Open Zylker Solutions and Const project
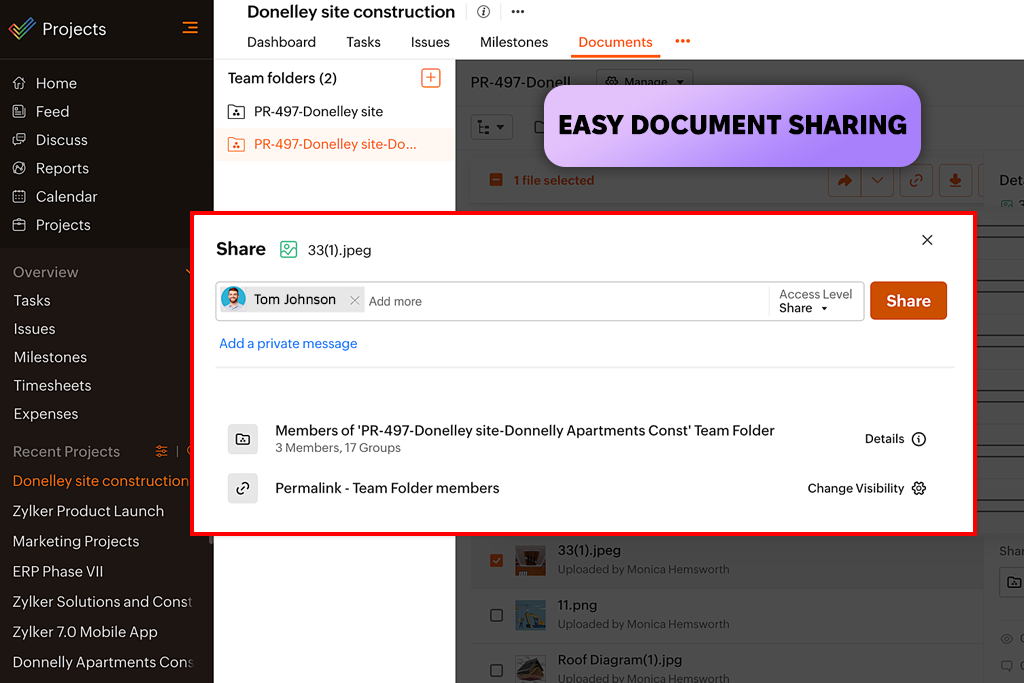 (x=103, y=601)
